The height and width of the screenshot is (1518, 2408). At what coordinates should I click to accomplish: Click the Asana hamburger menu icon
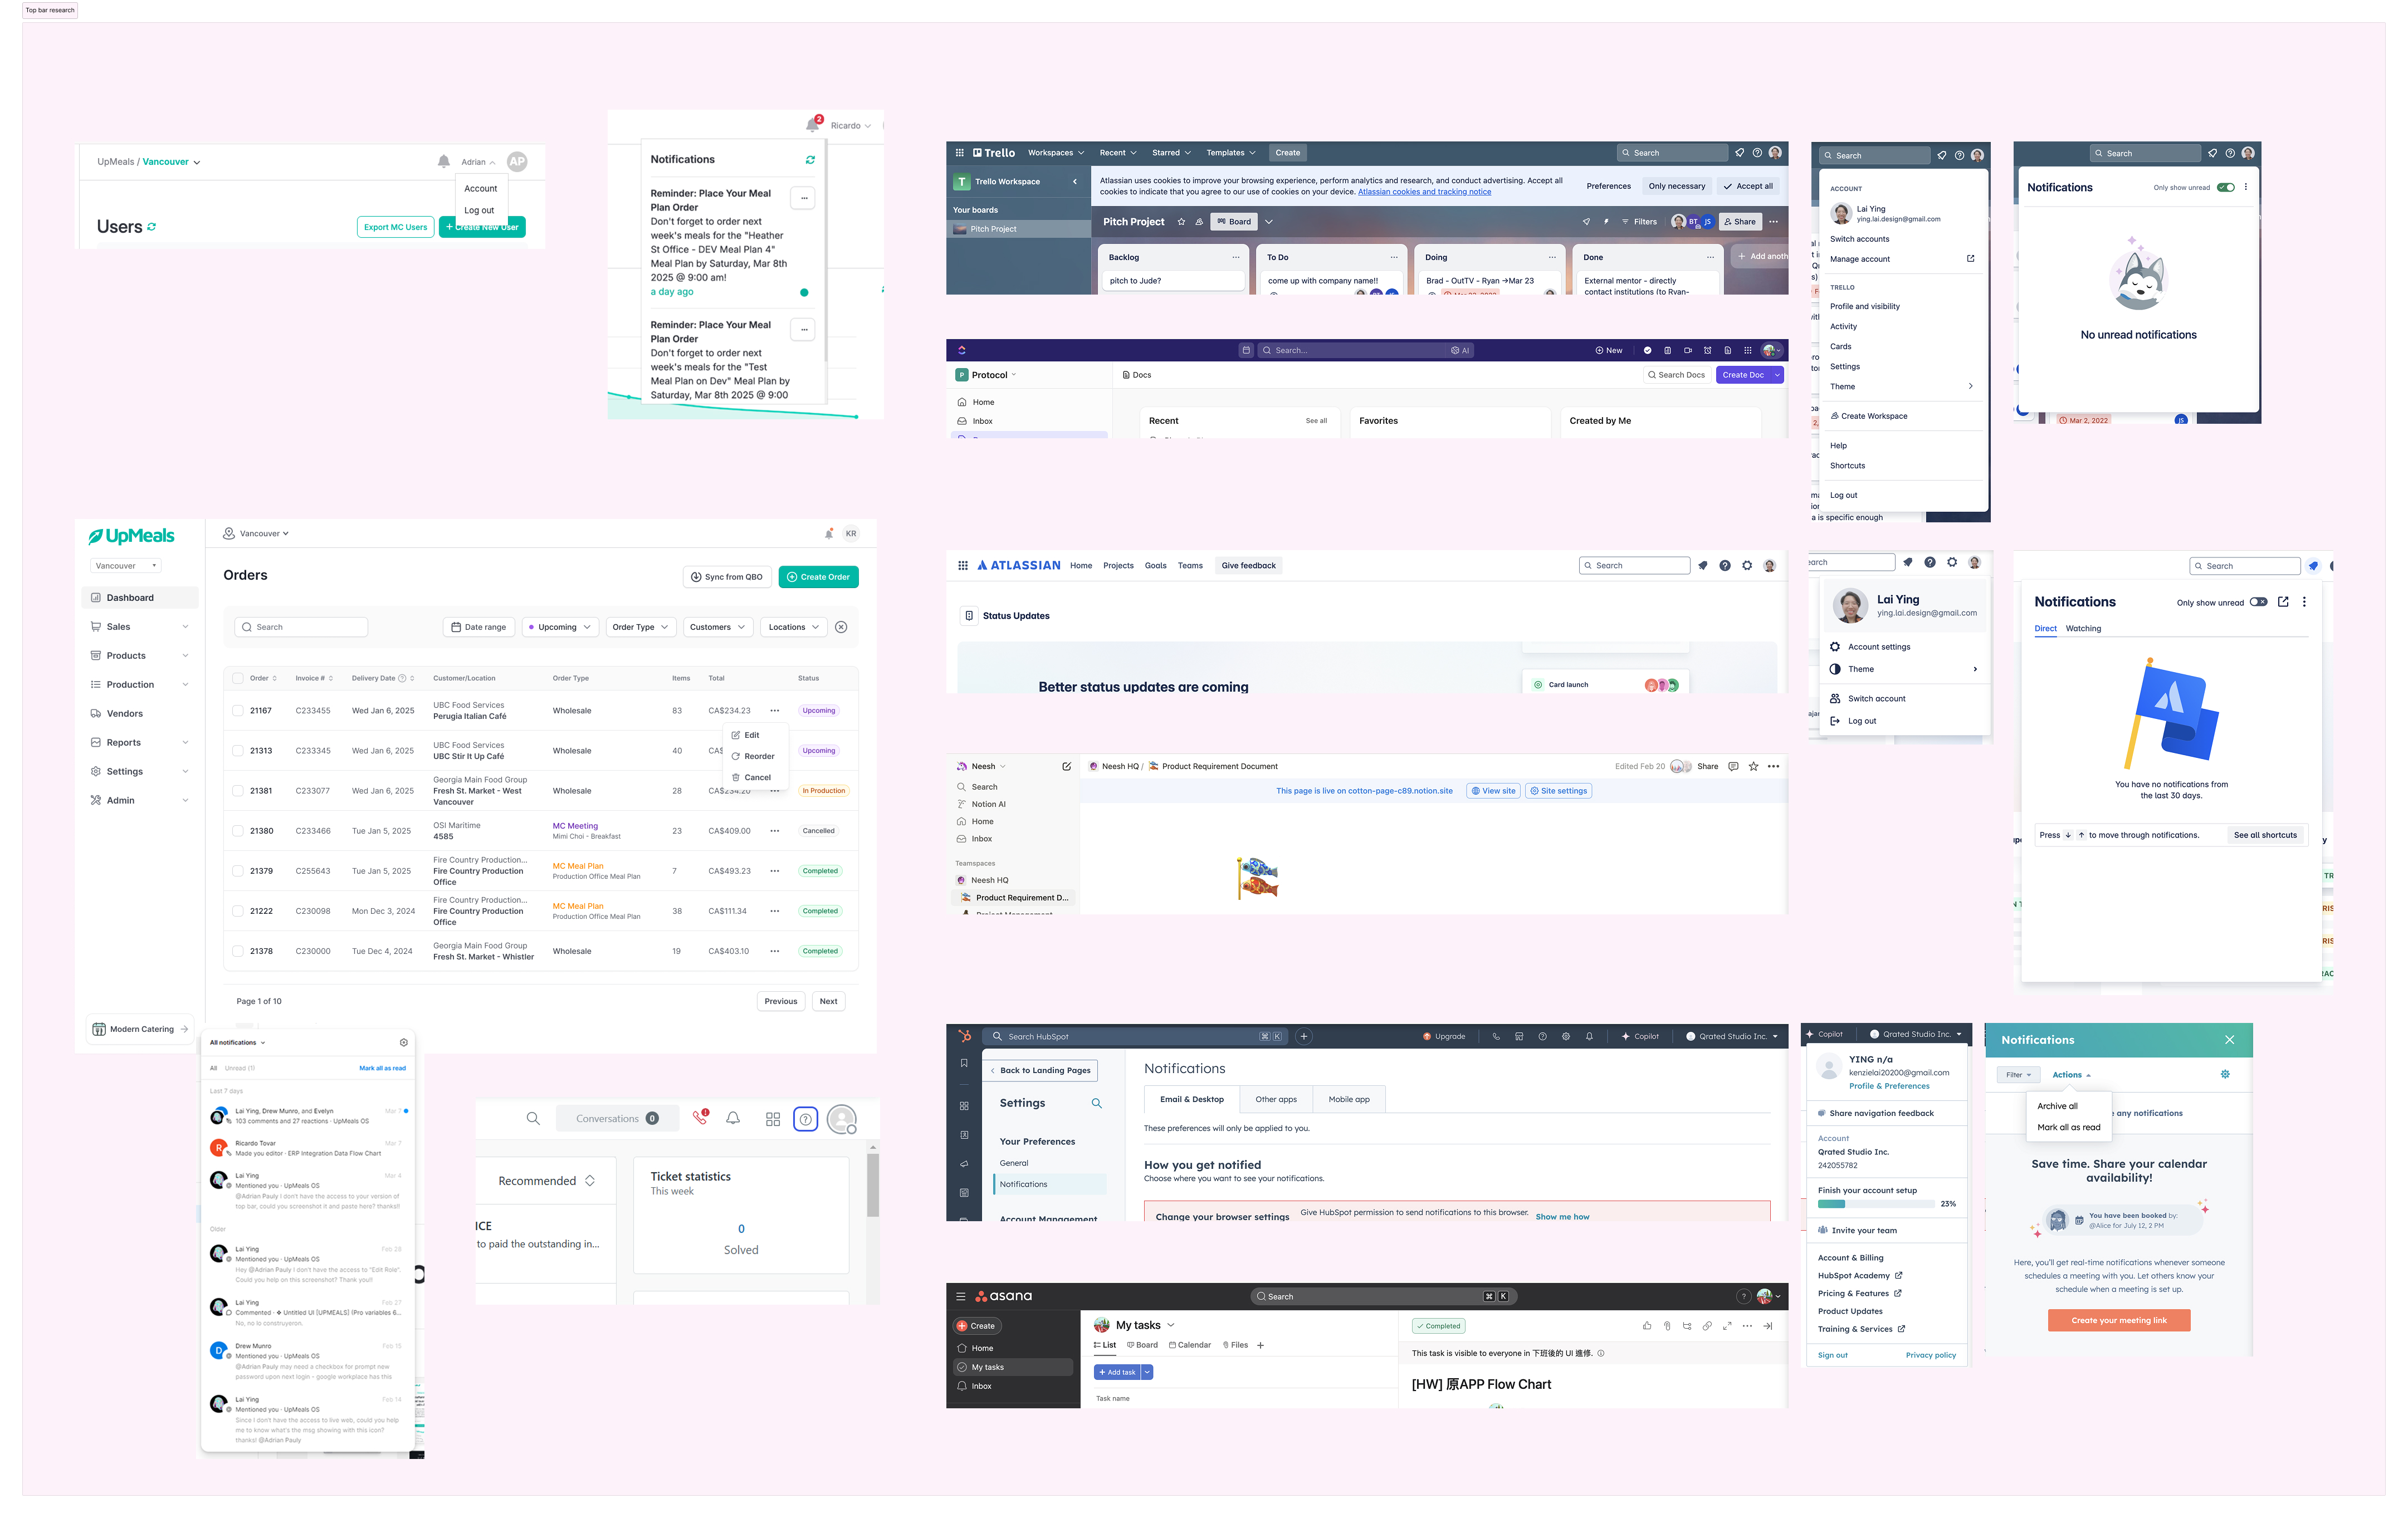coord(961,1297)
